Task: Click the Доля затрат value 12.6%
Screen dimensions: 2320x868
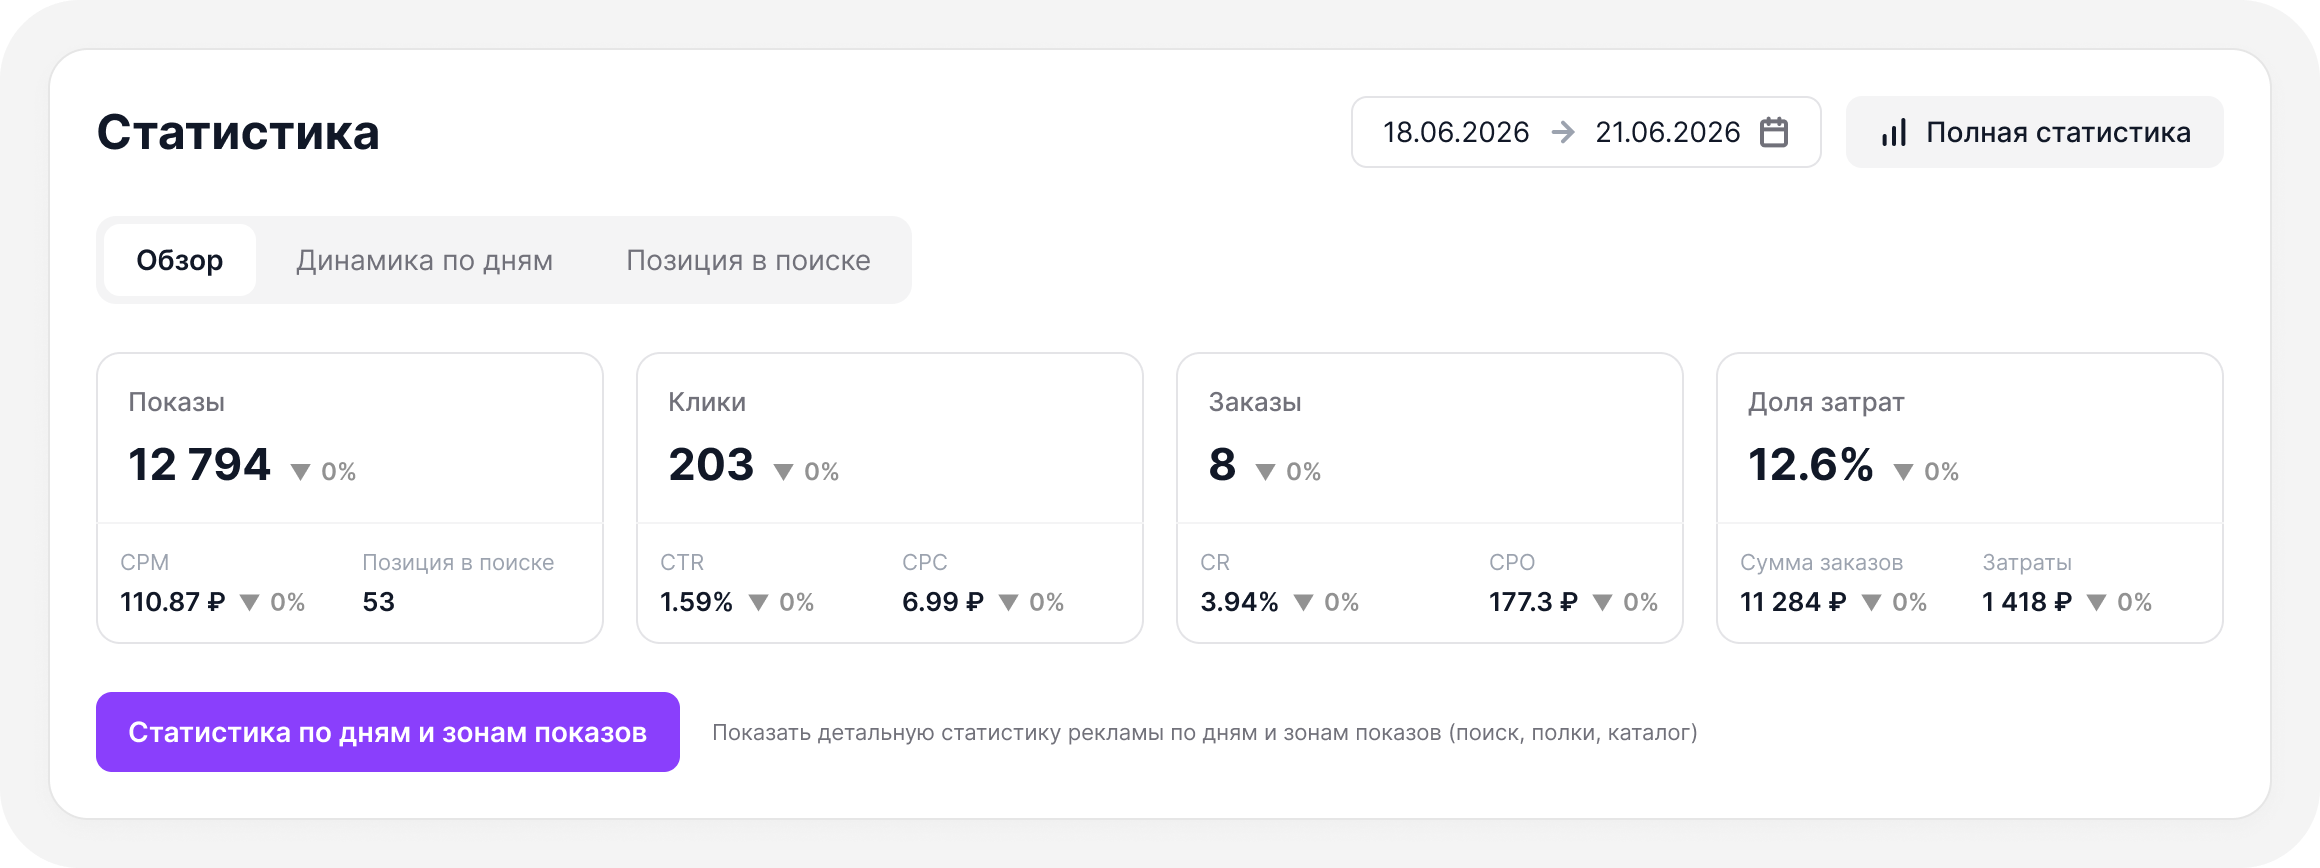Action: coord(1810,465)
